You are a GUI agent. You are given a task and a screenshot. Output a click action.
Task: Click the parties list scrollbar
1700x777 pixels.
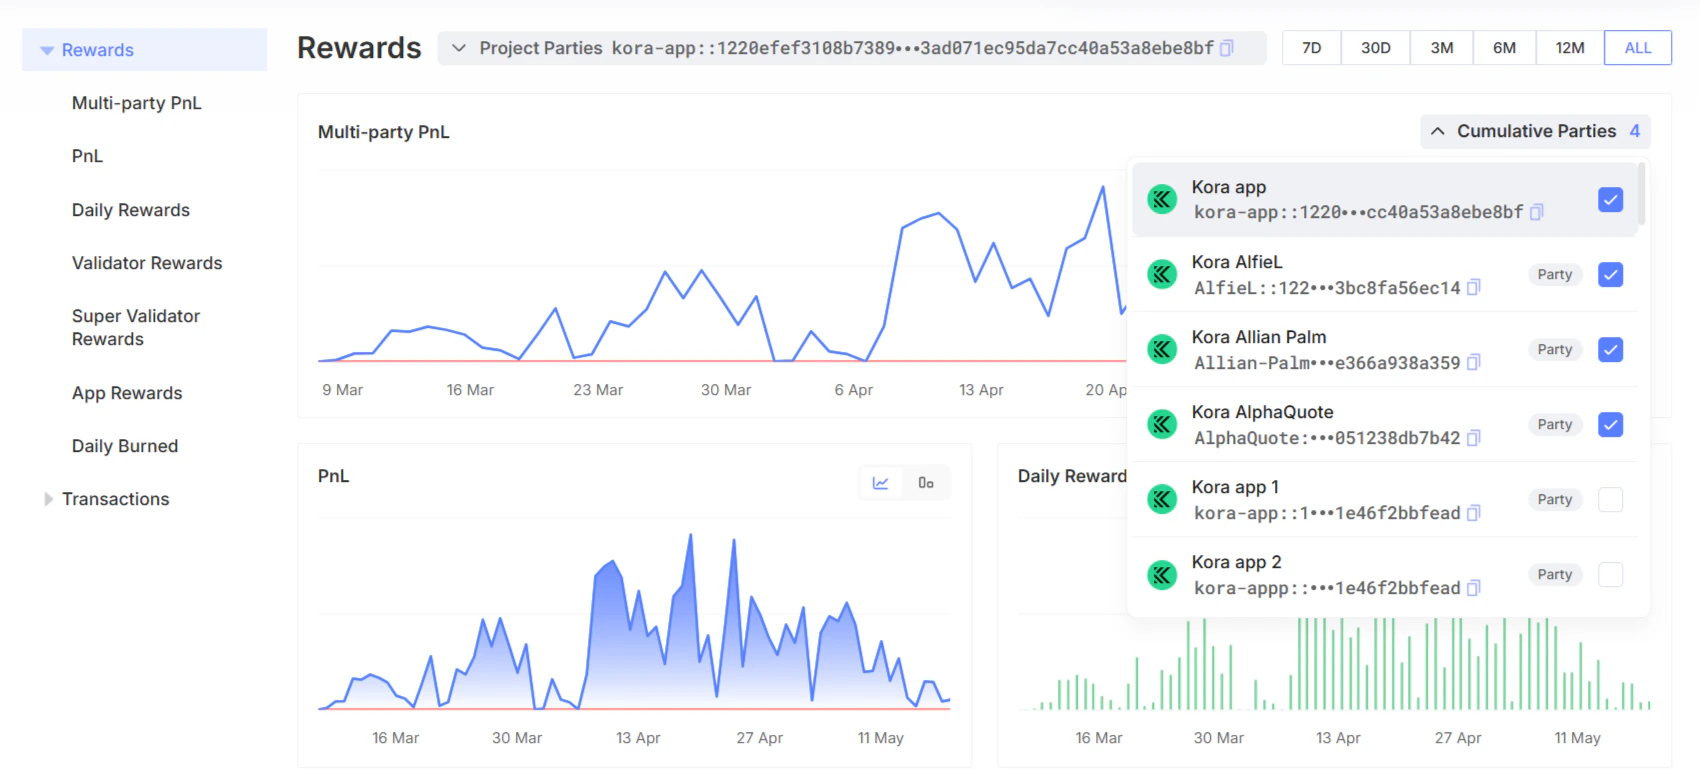coord(1642,195)
